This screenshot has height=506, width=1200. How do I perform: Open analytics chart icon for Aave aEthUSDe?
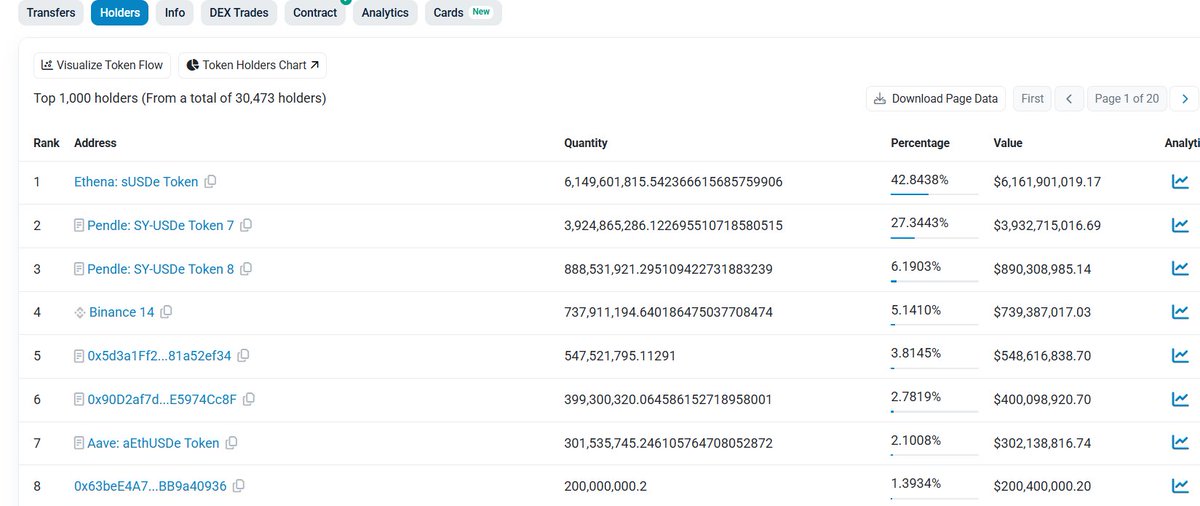tap(1180, 443)
